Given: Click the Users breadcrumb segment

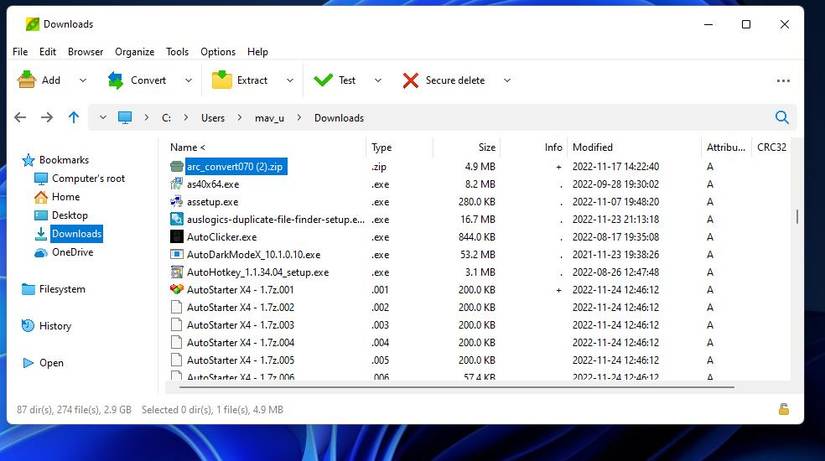Looking at the screenshot, I should (213, 118).
